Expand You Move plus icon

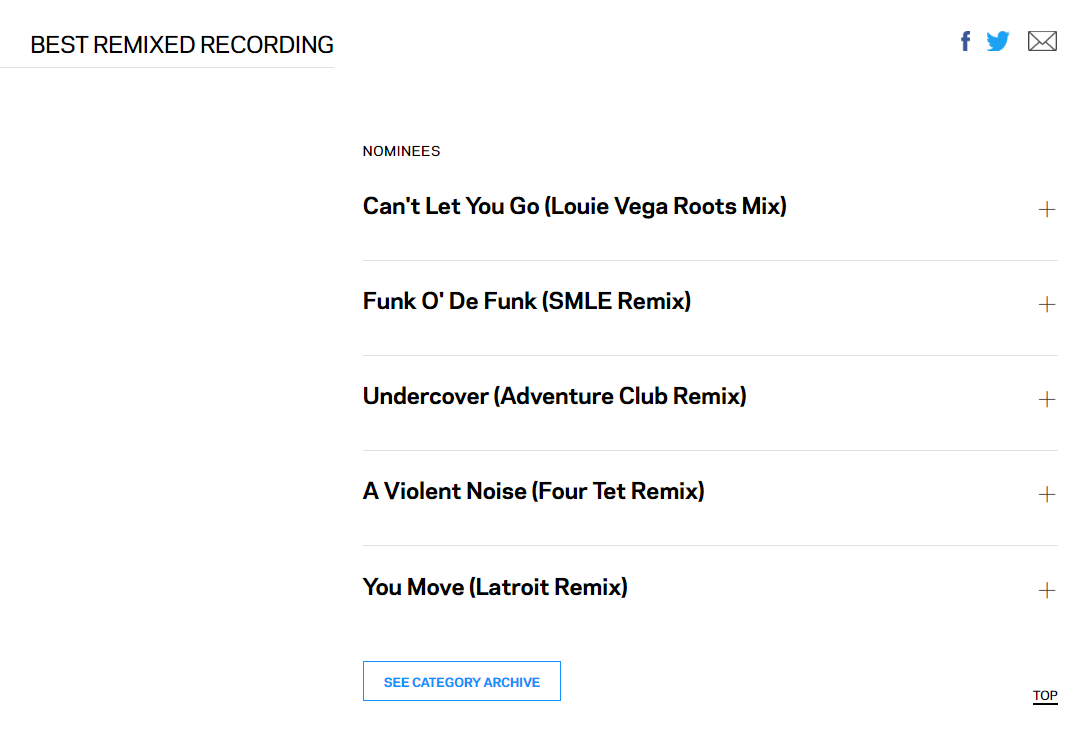coord(1047,590)
